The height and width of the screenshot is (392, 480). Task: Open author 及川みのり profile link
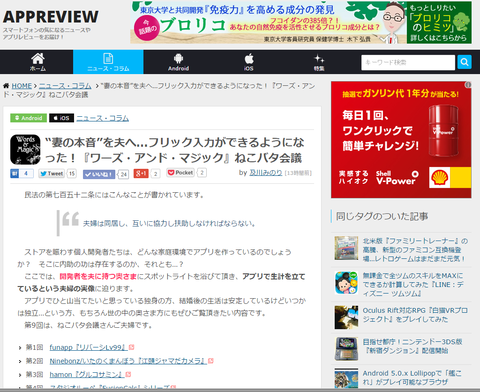point(266,173)
